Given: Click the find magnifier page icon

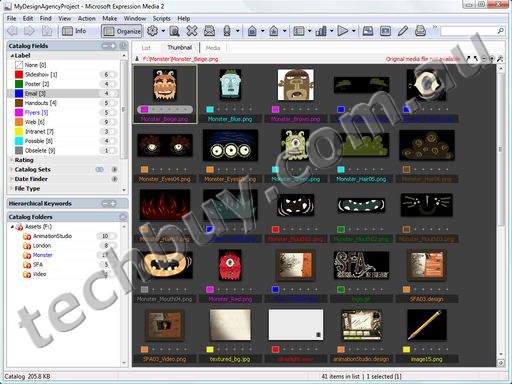Looking at the screenshot, I should [174, 31].
